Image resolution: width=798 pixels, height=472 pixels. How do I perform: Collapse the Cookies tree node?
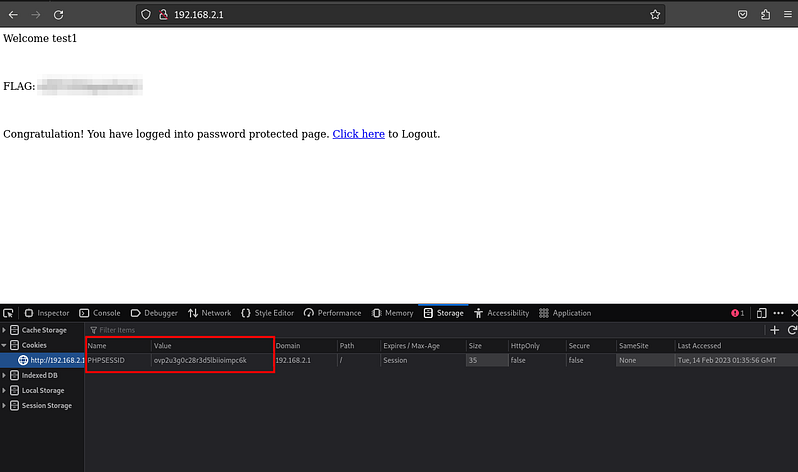[x=4, y=345]
